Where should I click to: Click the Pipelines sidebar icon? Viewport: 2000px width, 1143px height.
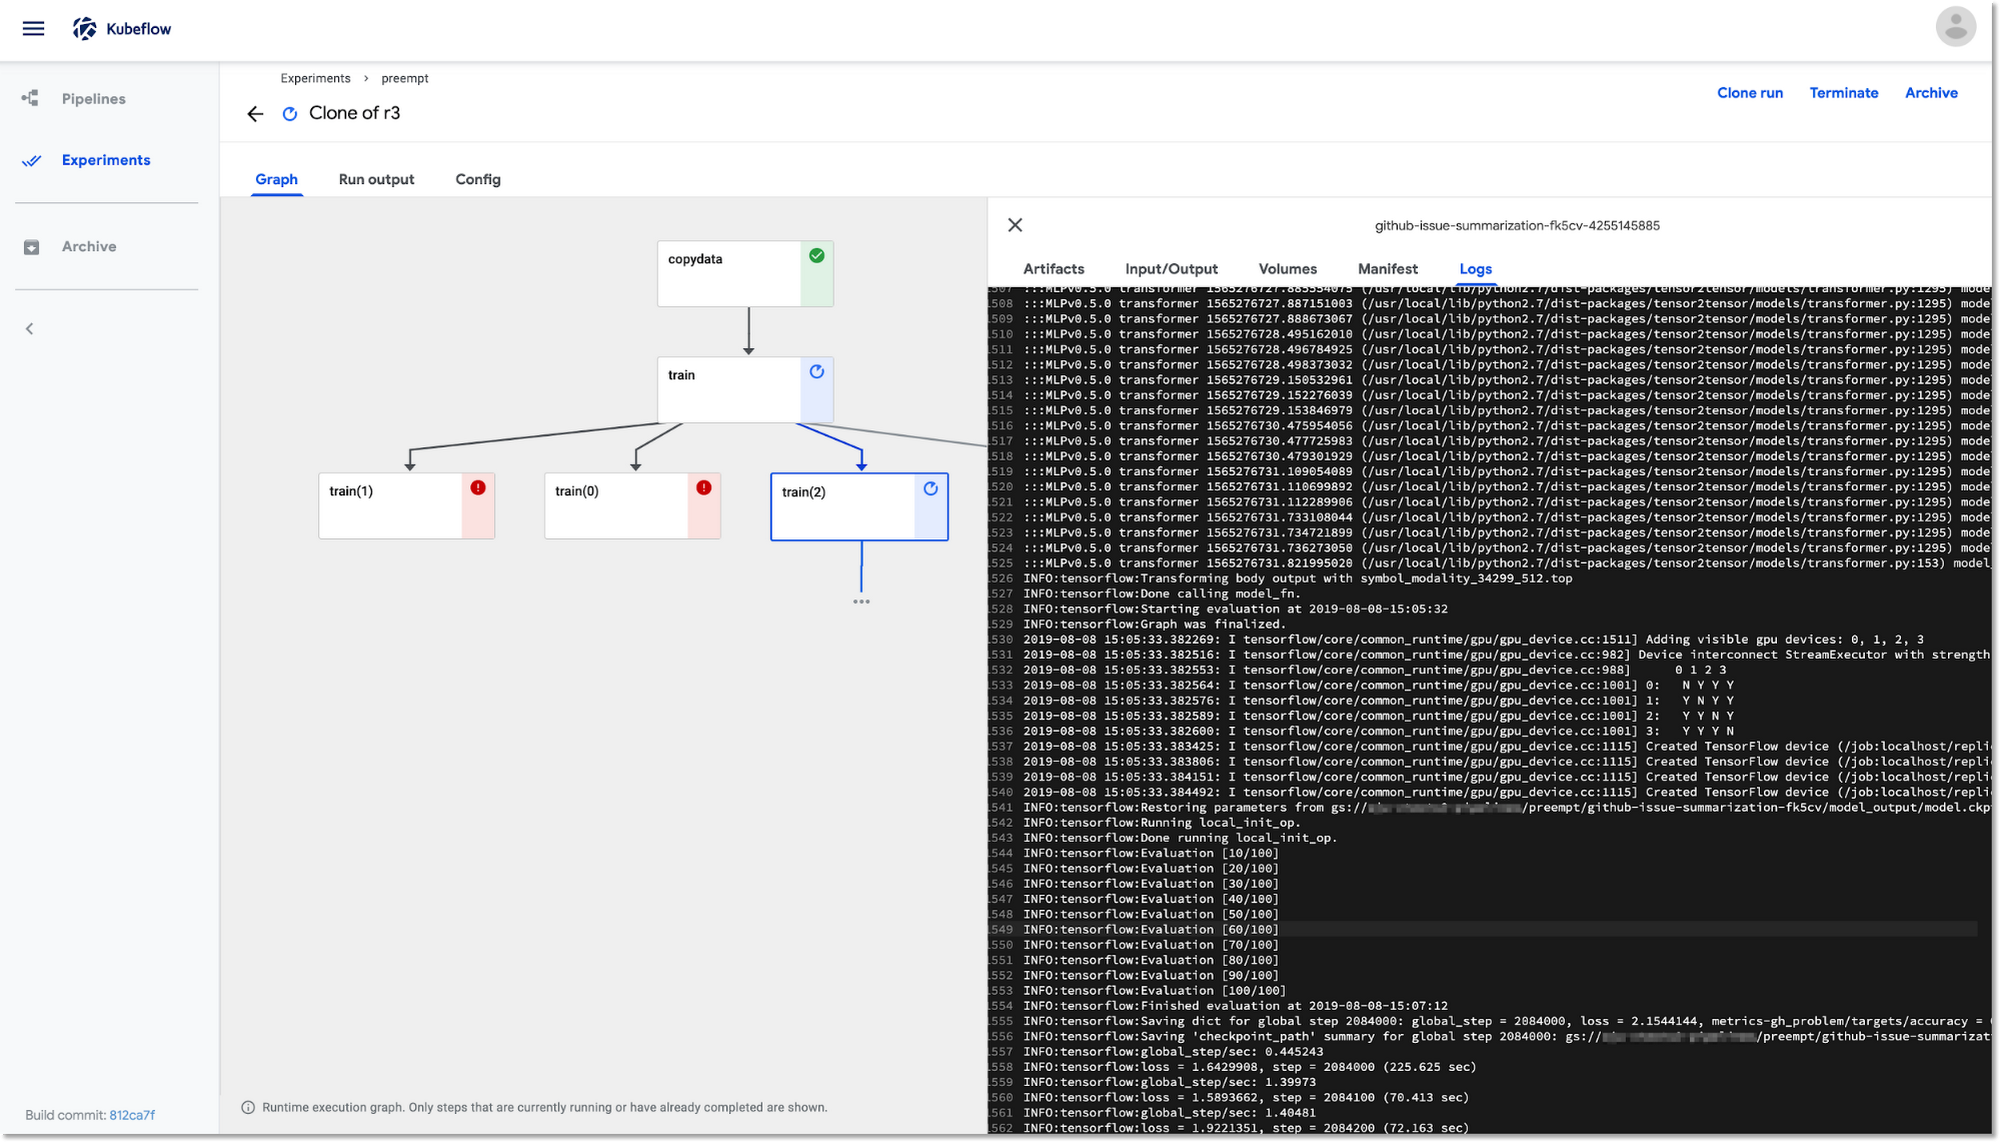pos(30,98)
